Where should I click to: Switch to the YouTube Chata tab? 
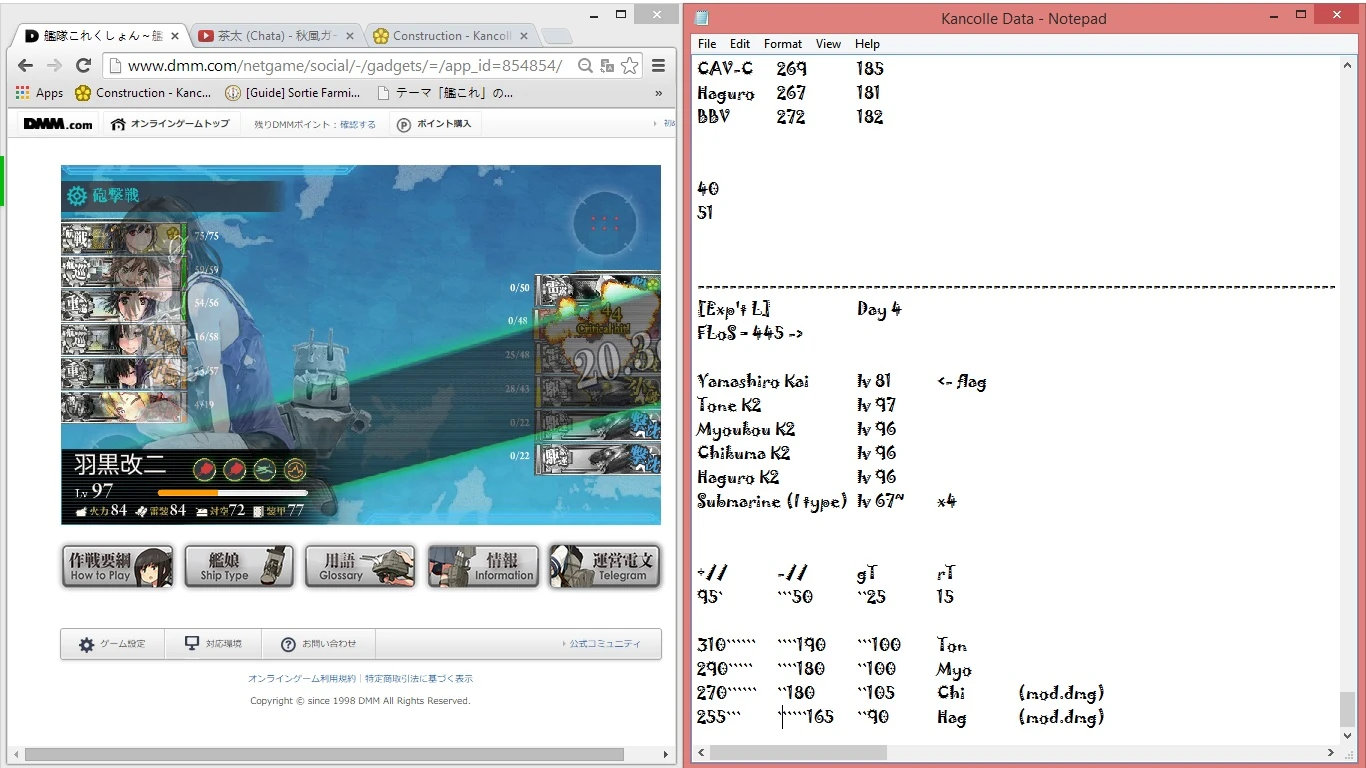[277, 36]
